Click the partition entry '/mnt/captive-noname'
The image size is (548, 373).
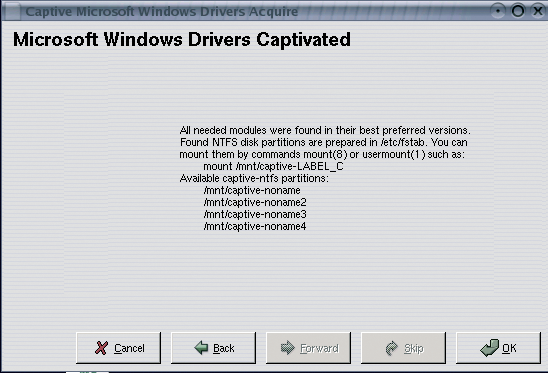pos(252,190)
